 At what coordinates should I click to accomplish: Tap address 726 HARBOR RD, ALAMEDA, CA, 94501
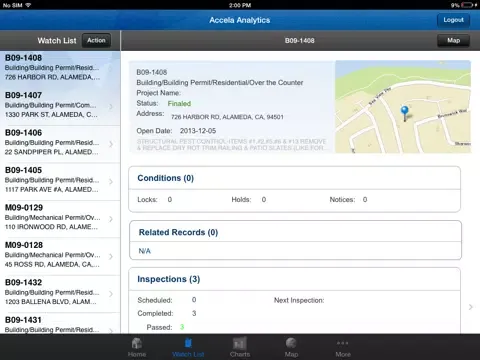point(227,117)
